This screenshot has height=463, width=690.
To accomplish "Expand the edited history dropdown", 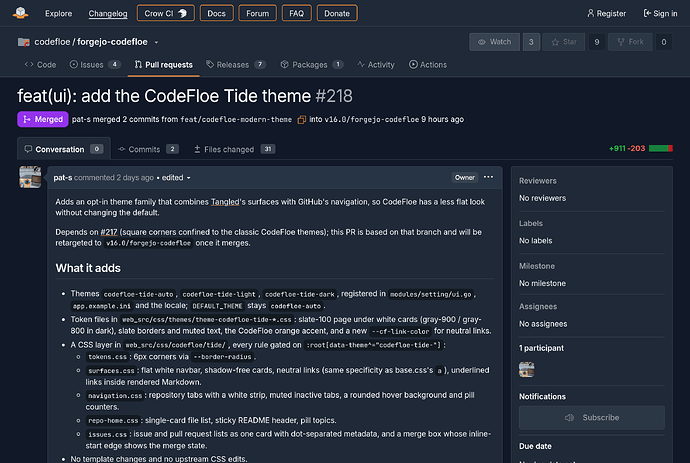I will (x=176, y=178).
